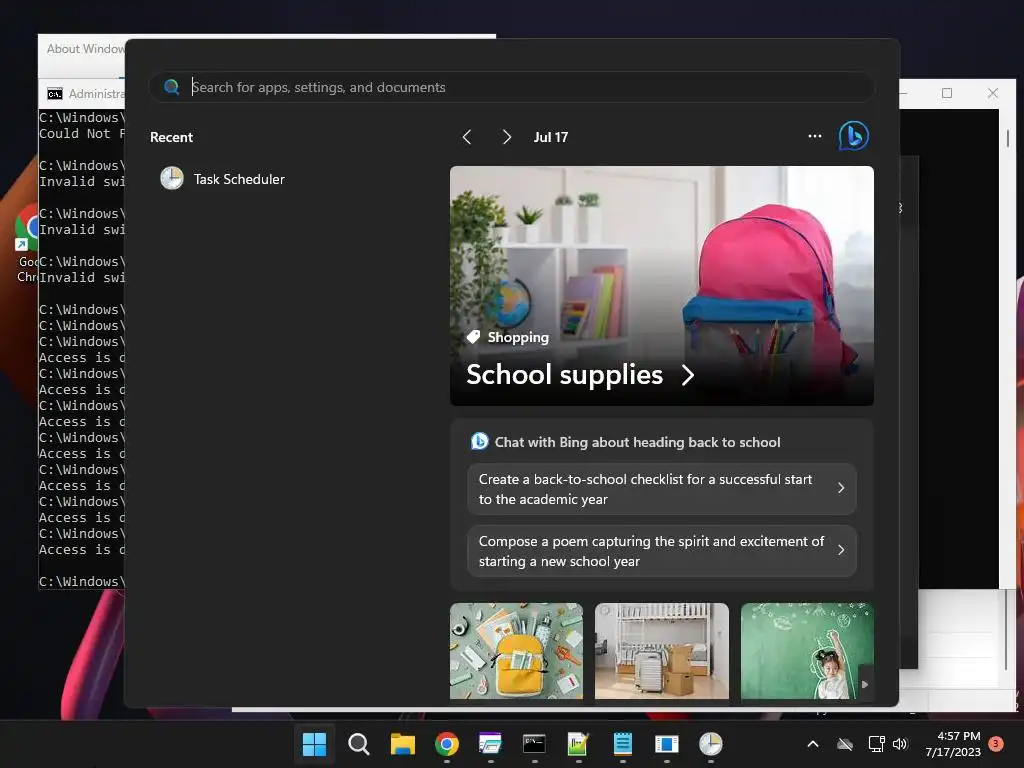Open the dorm room boxes thumbnail
Viewport: 1024px width, 768px height.
[x=662, y=650]
